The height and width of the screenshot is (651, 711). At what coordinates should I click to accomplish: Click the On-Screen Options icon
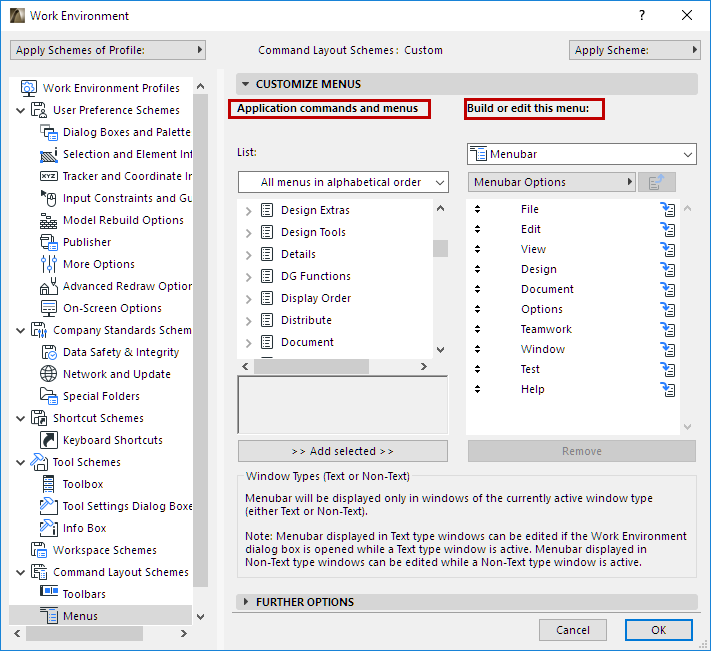(x=49, y=308)
